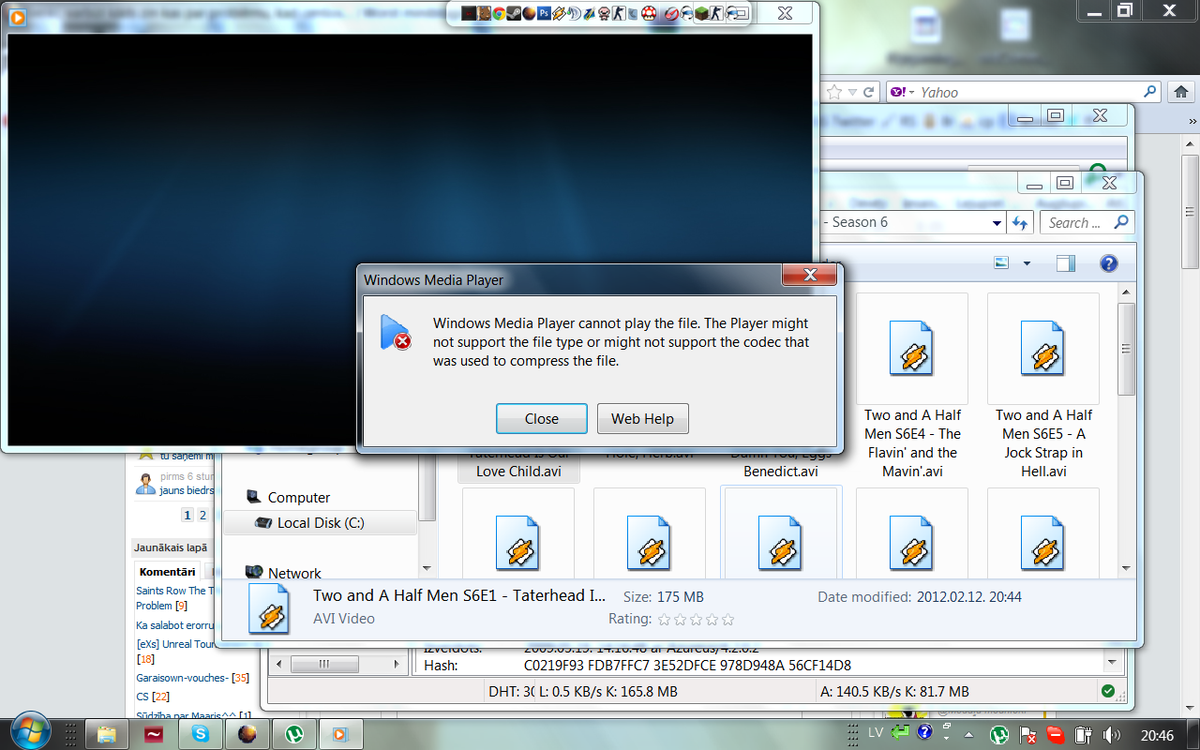Click the Date modified value in details pane
The image size is (1200, 750).
[969, 597]
